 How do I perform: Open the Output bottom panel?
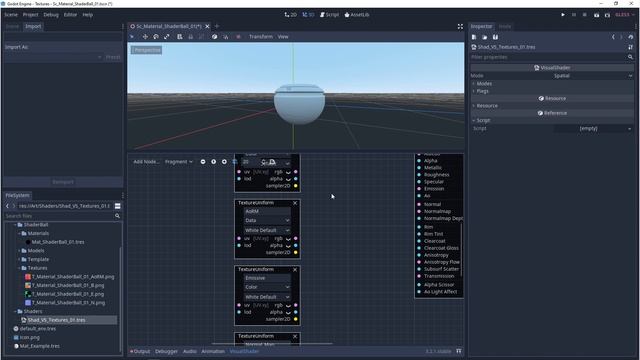pyautogui.click(x=140, y=351)
